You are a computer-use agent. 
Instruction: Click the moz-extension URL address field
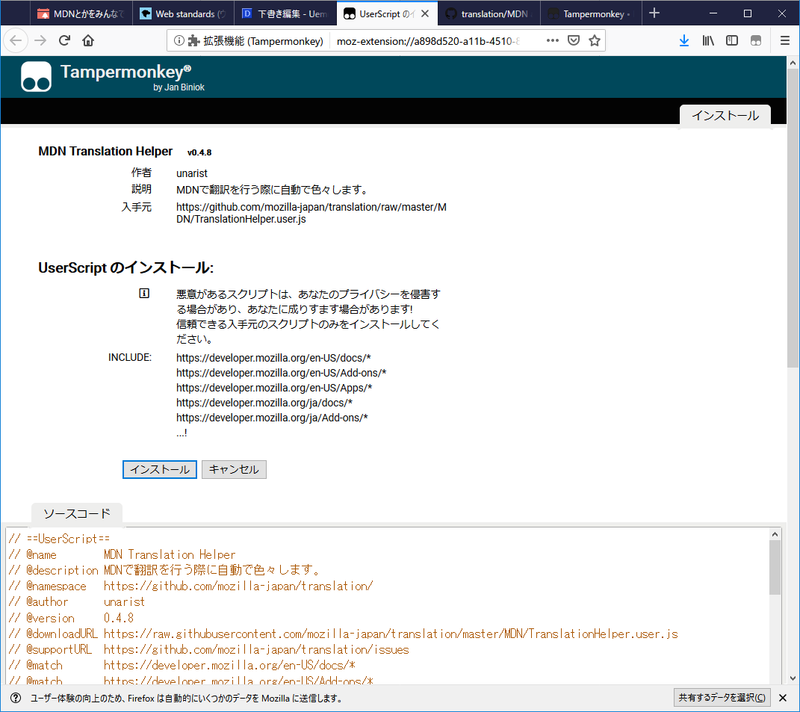(x=429, y=41)
